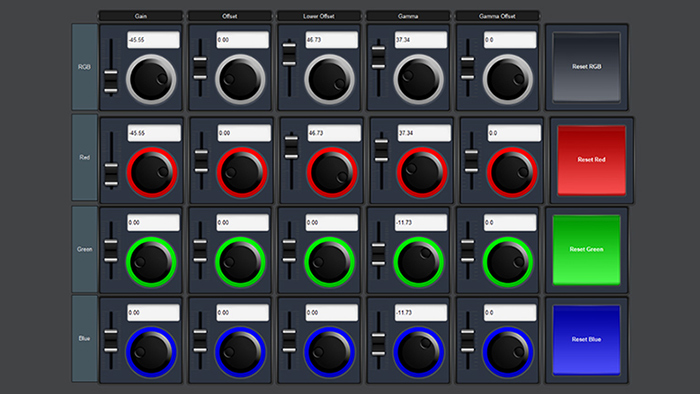Click the Blue Lower Offset rotary knob

click(329, 352)
